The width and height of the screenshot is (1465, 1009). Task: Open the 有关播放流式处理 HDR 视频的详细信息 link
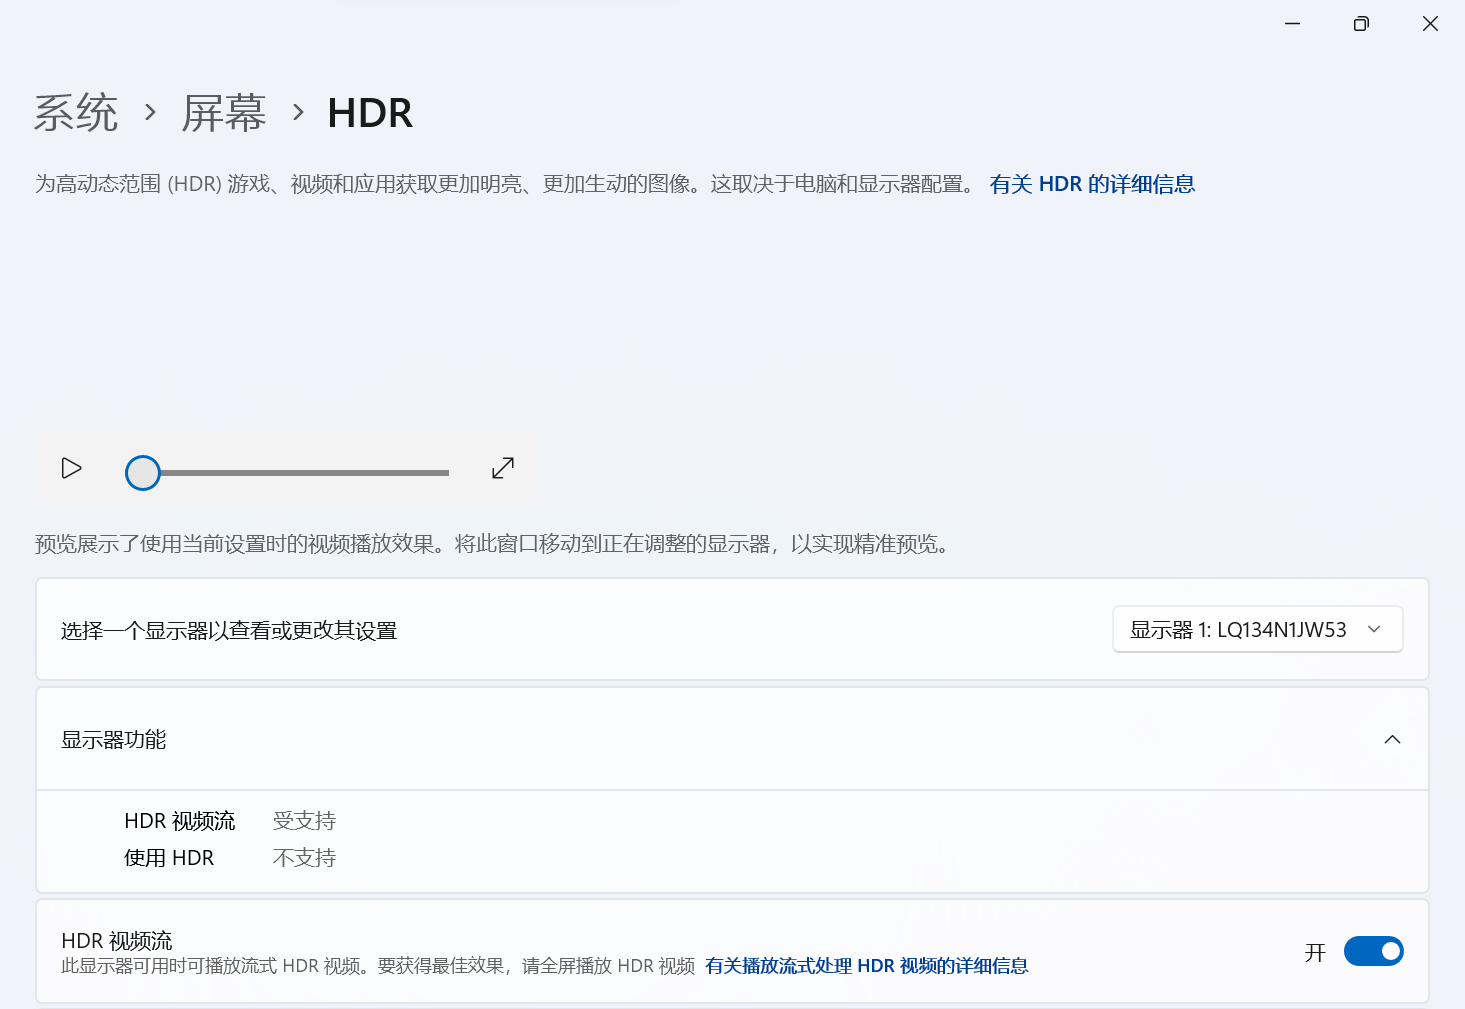(866, 966)
